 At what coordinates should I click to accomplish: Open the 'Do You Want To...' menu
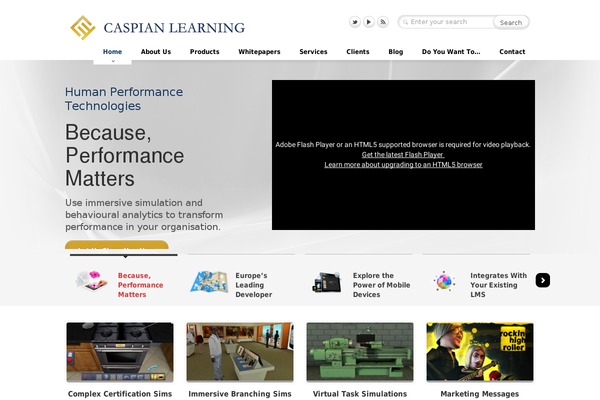451,52
